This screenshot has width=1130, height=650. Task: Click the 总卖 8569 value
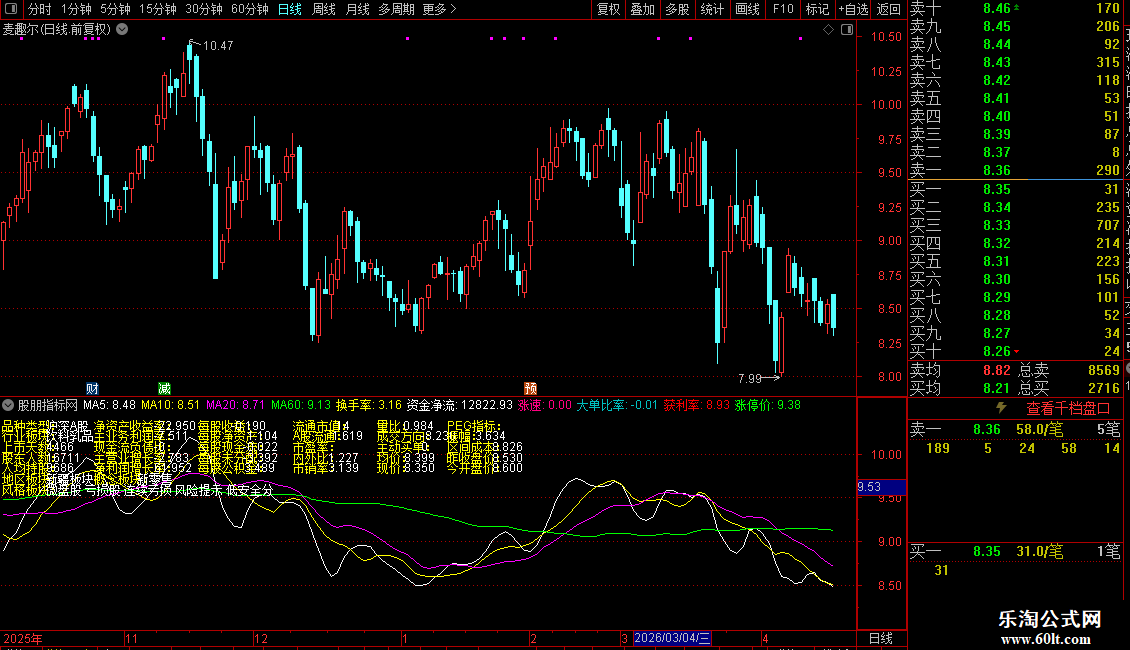[1103, 370]
